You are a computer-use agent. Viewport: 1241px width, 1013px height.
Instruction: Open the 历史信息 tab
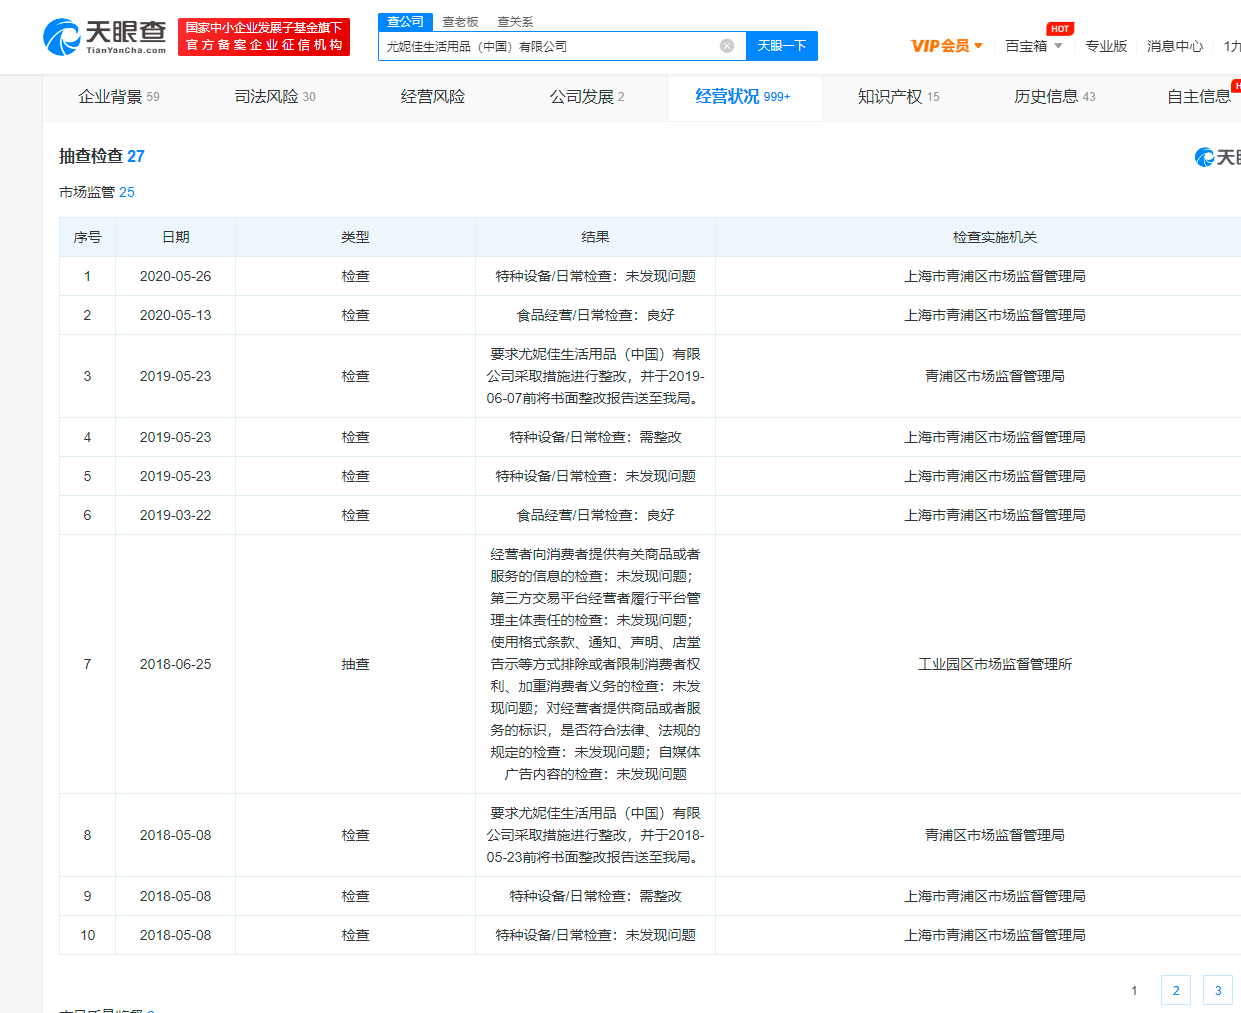pyautogui.click(x=1055, y=97)
